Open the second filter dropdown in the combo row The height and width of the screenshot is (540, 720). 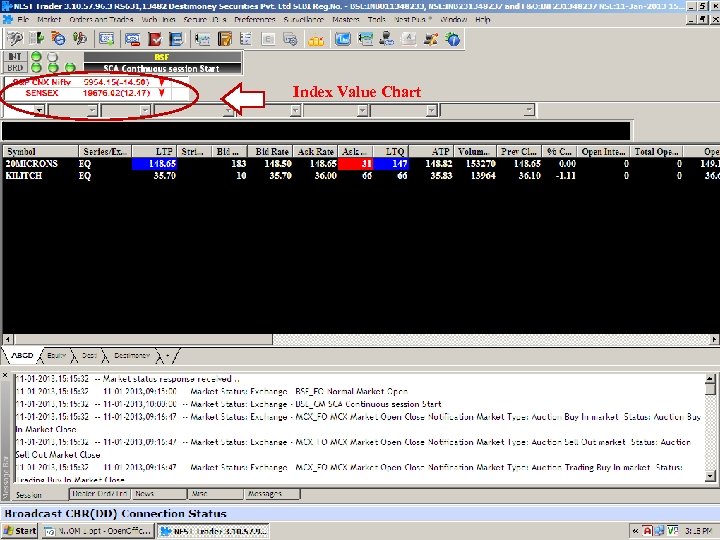92,110
